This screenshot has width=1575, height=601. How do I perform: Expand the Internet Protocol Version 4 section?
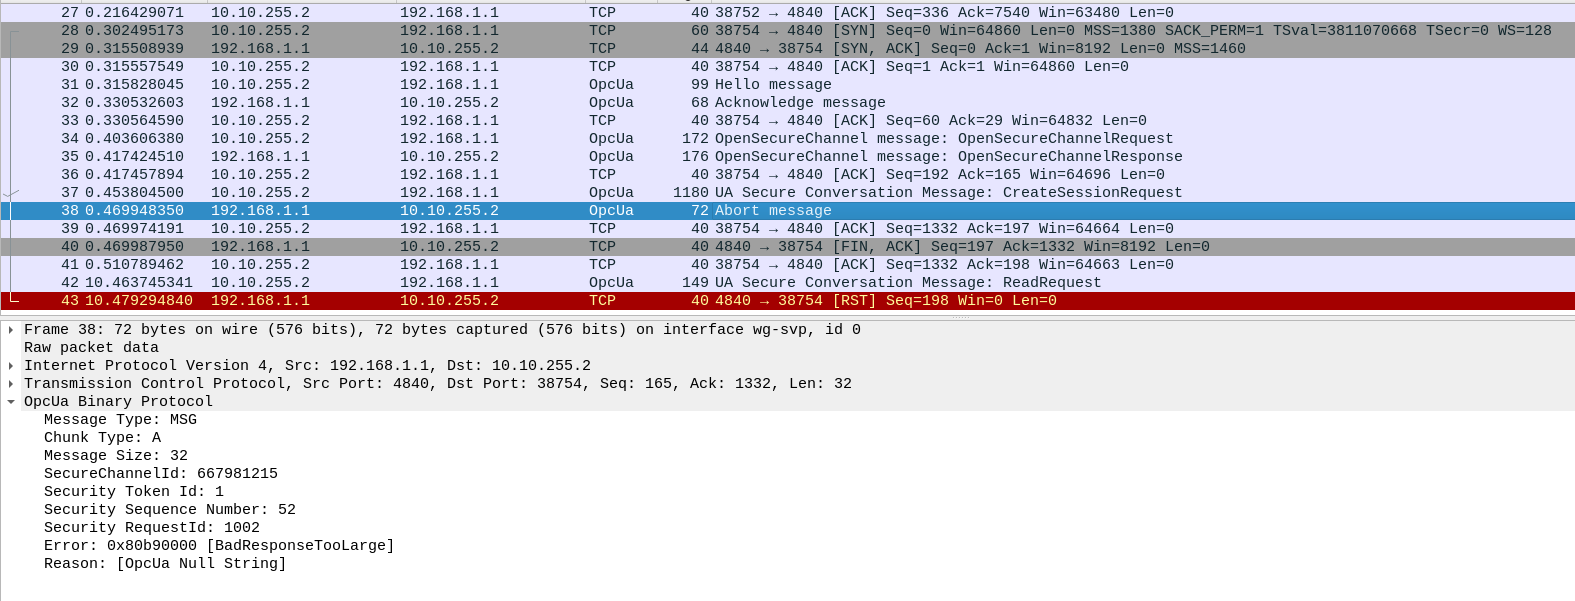pyautogui.click(x=11, y=366)
